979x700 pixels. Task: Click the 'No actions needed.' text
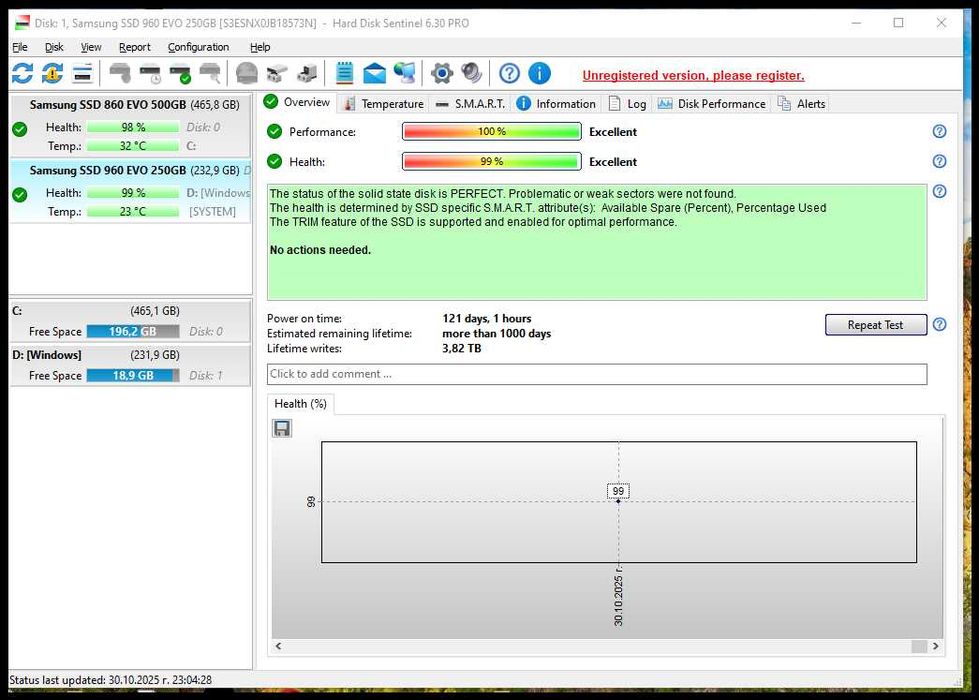(x=320, y=250)
